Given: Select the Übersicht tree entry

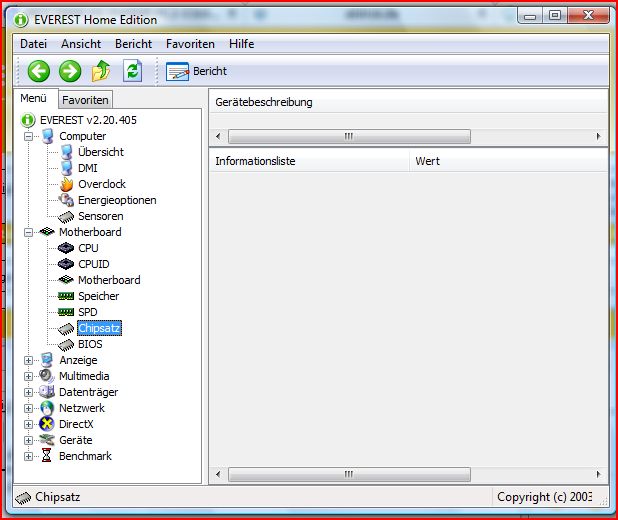Looking at the screenshot, I should pyautogui.click(x=101, y=152).
